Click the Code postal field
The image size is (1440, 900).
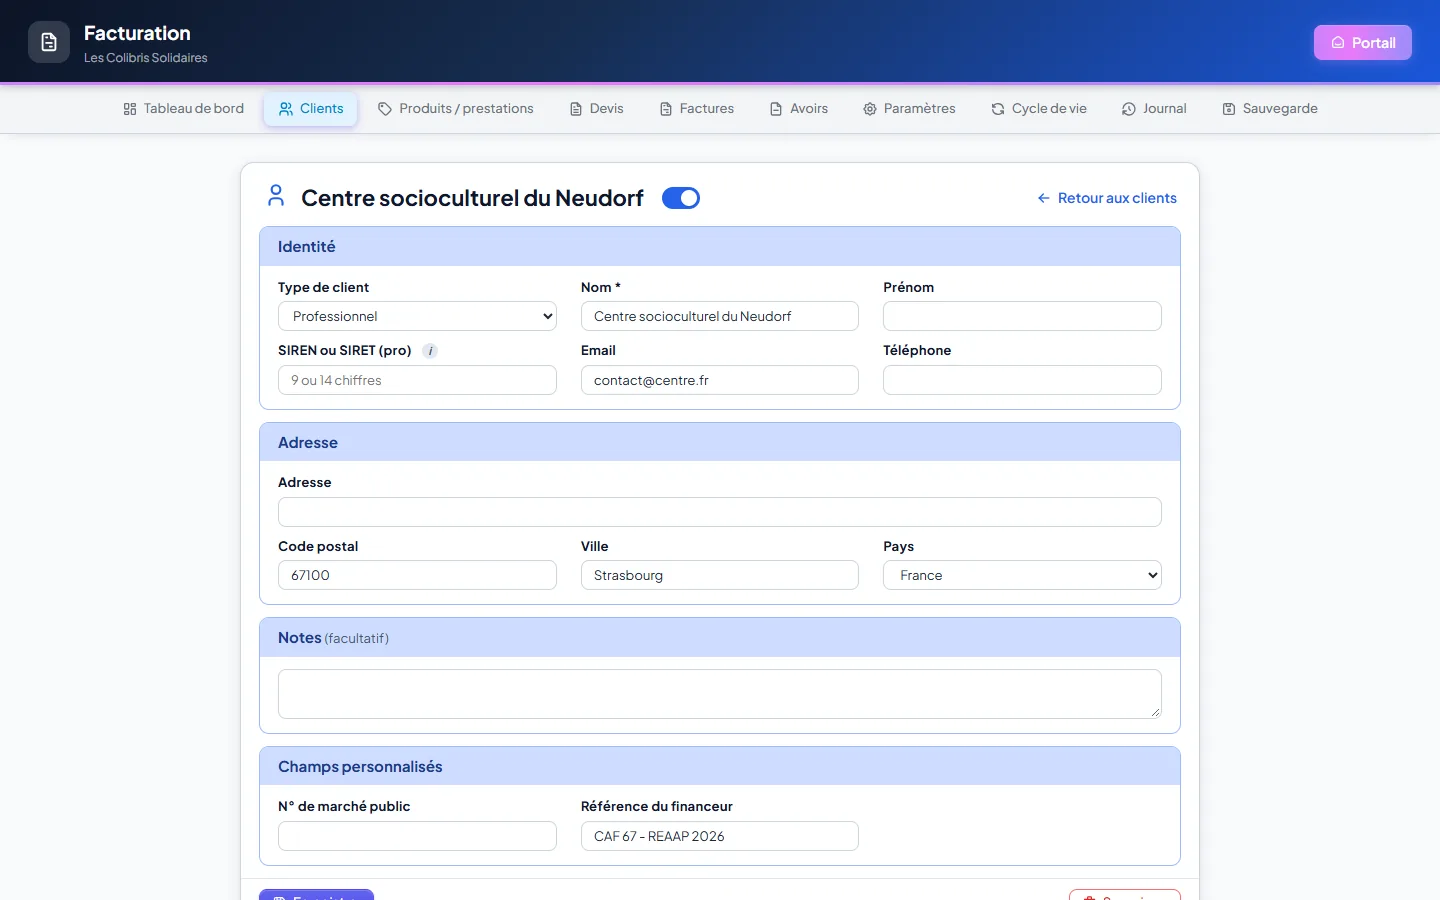(x=417, y=575)
